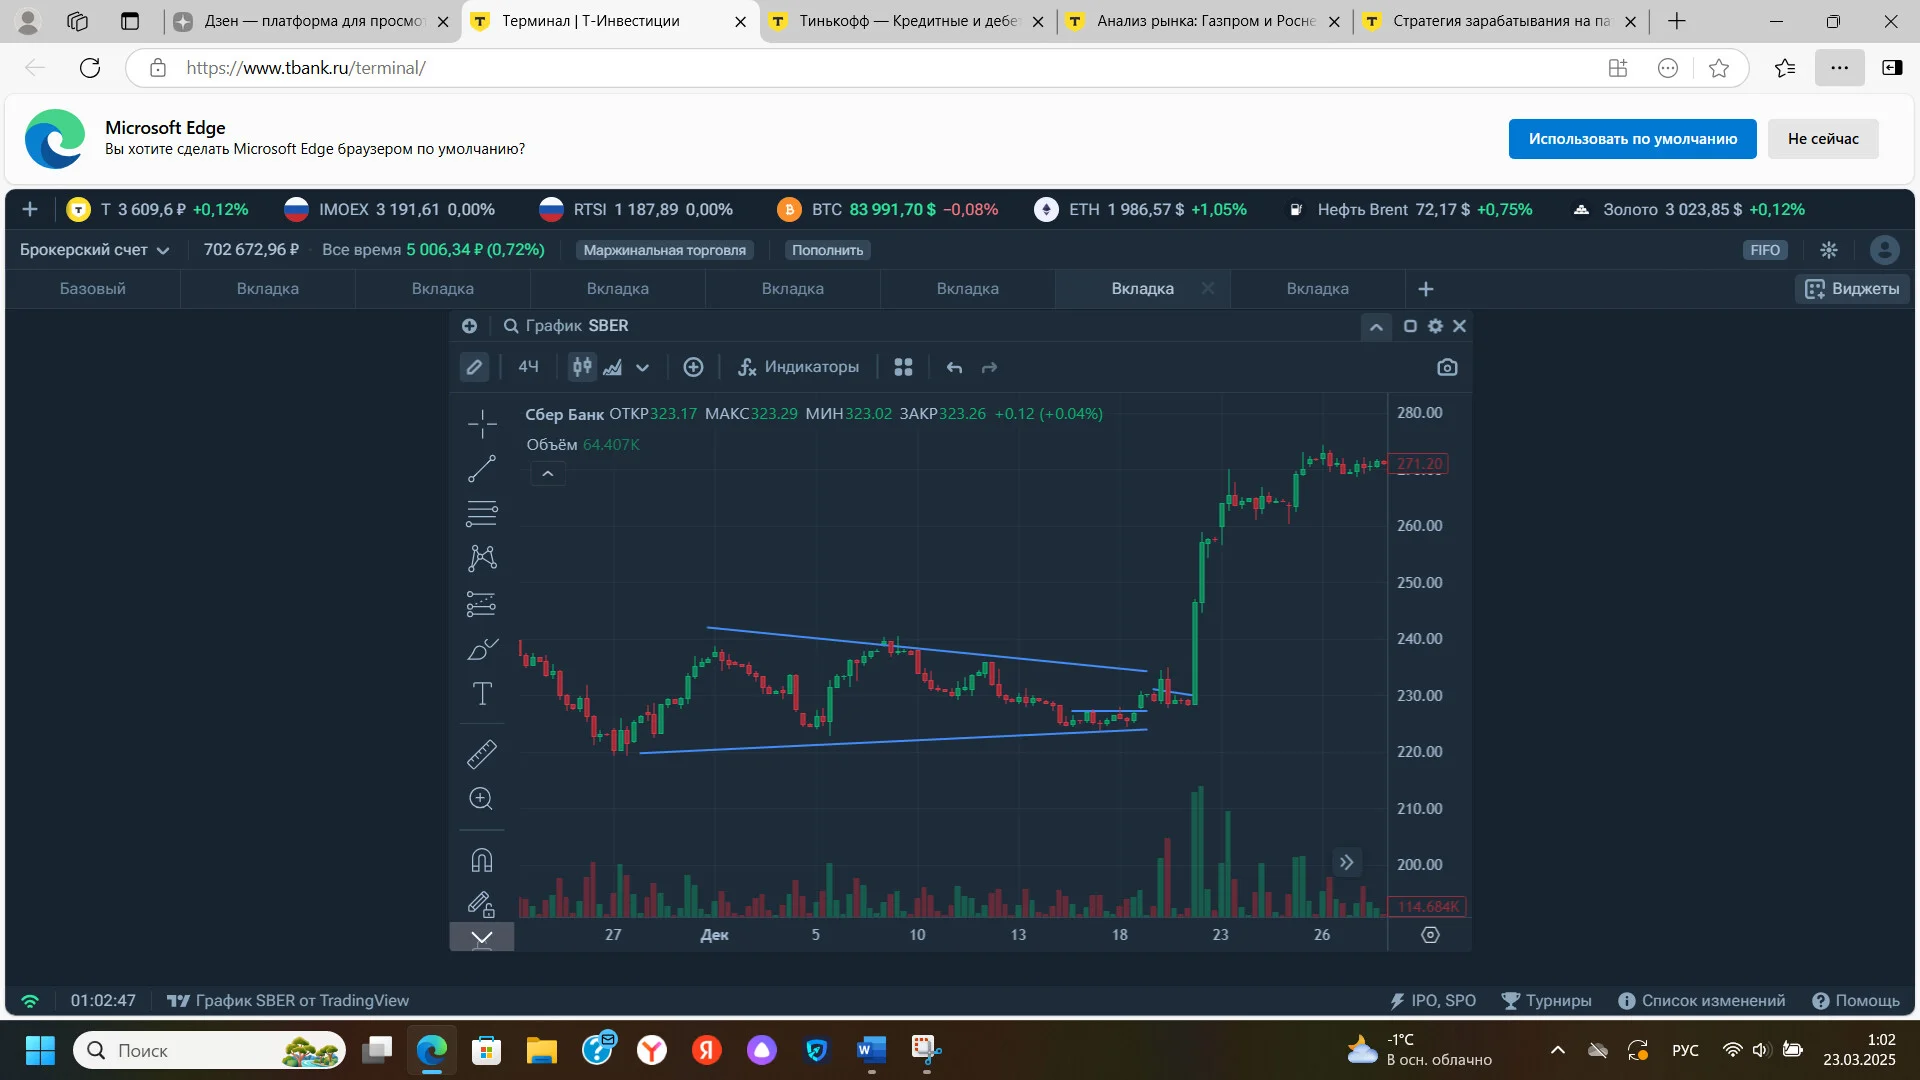Pick the ruler measure tool
The height and width of the screenshot is (1080, 1920).
[482, 754]
